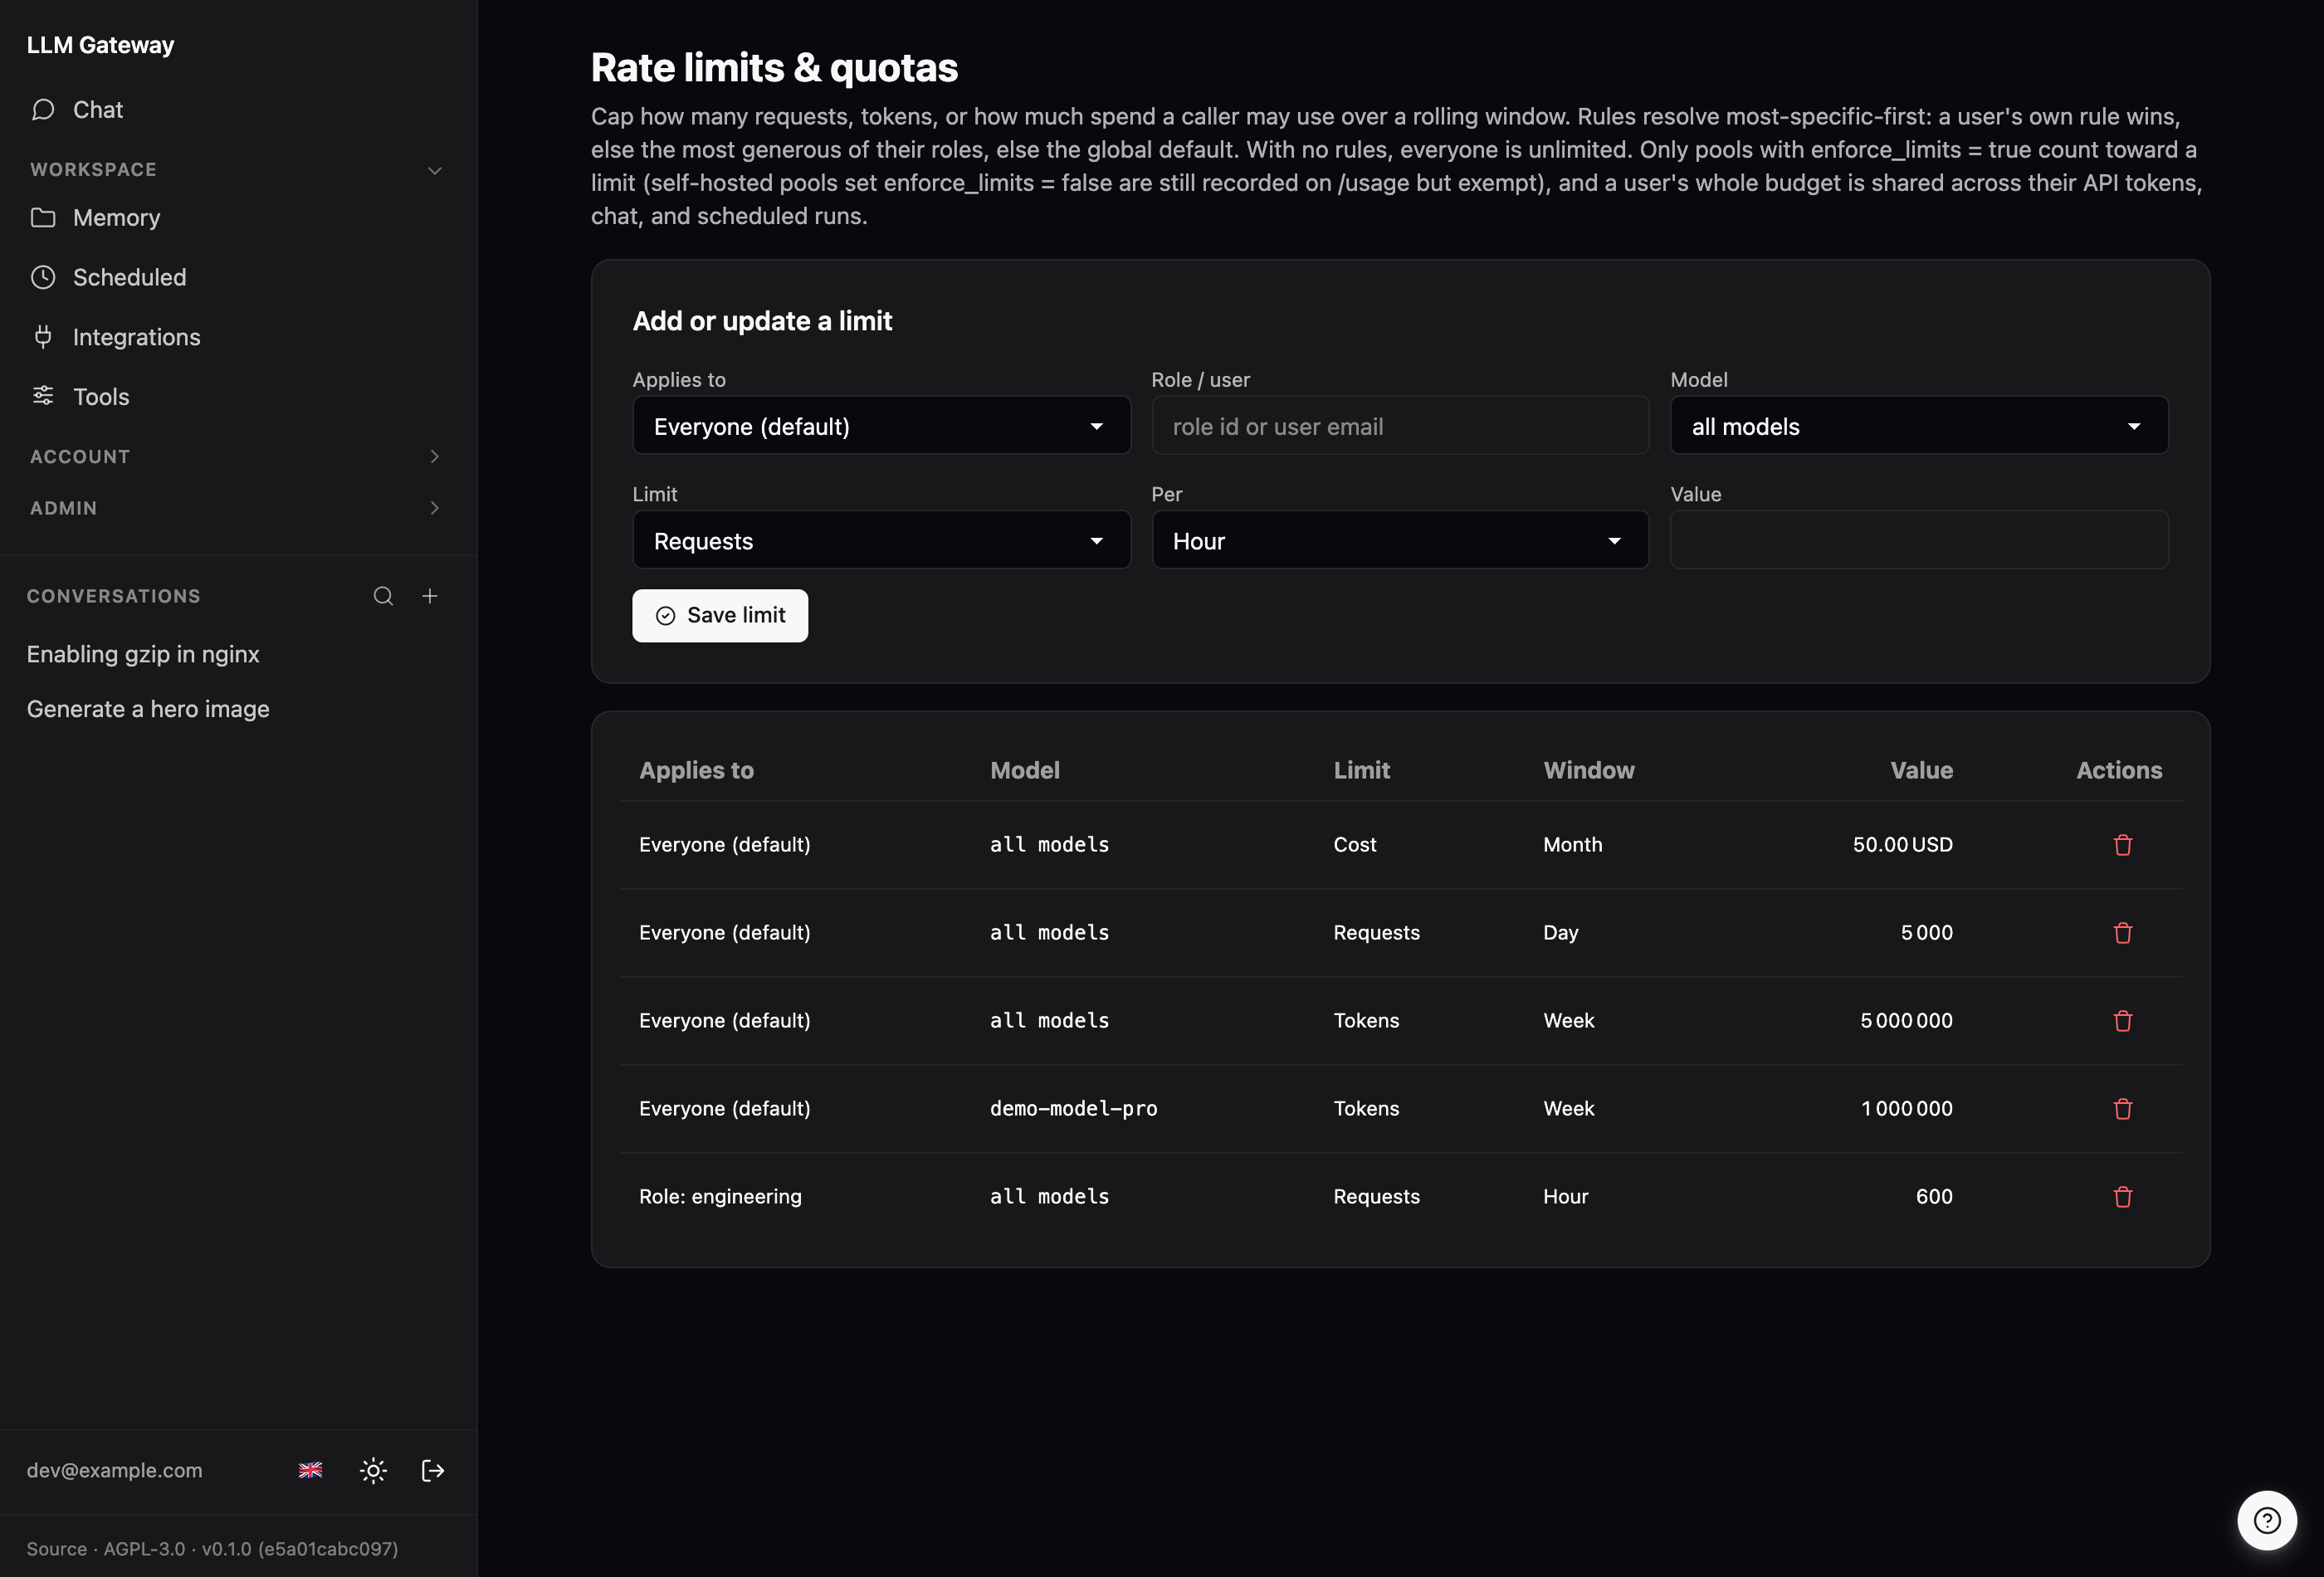The image size is (2324, 1577).
Task: Click the Source link in the footer
Action: coord(56,1549)
